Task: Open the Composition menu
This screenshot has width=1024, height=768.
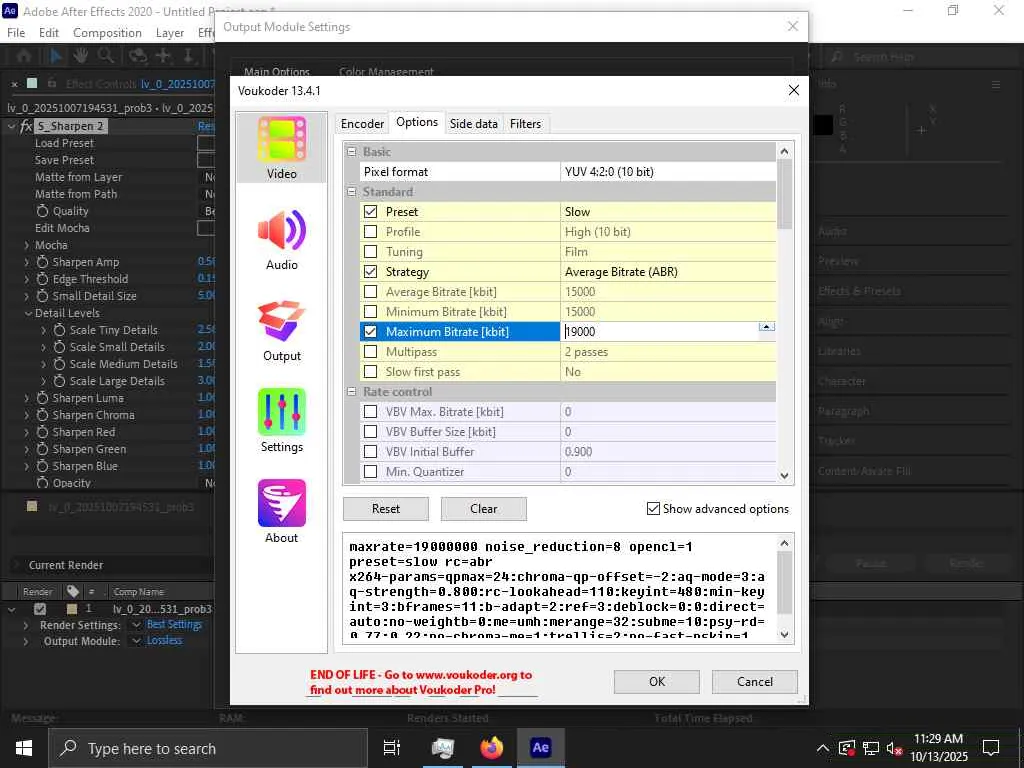Action: (x=107, y=33)
